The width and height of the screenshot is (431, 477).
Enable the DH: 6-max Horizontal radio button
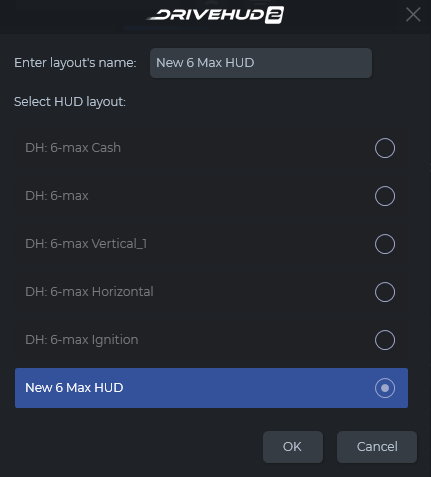click(385, 292)
